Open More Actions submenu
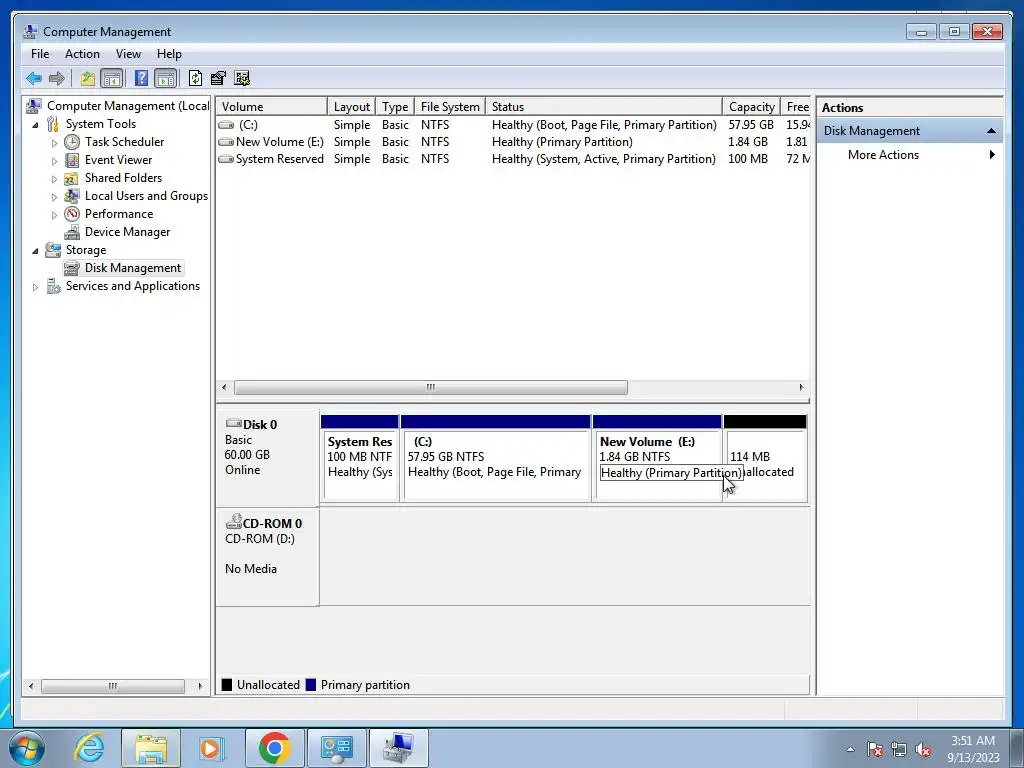1024x768 pixels. (x=910, y=155)
